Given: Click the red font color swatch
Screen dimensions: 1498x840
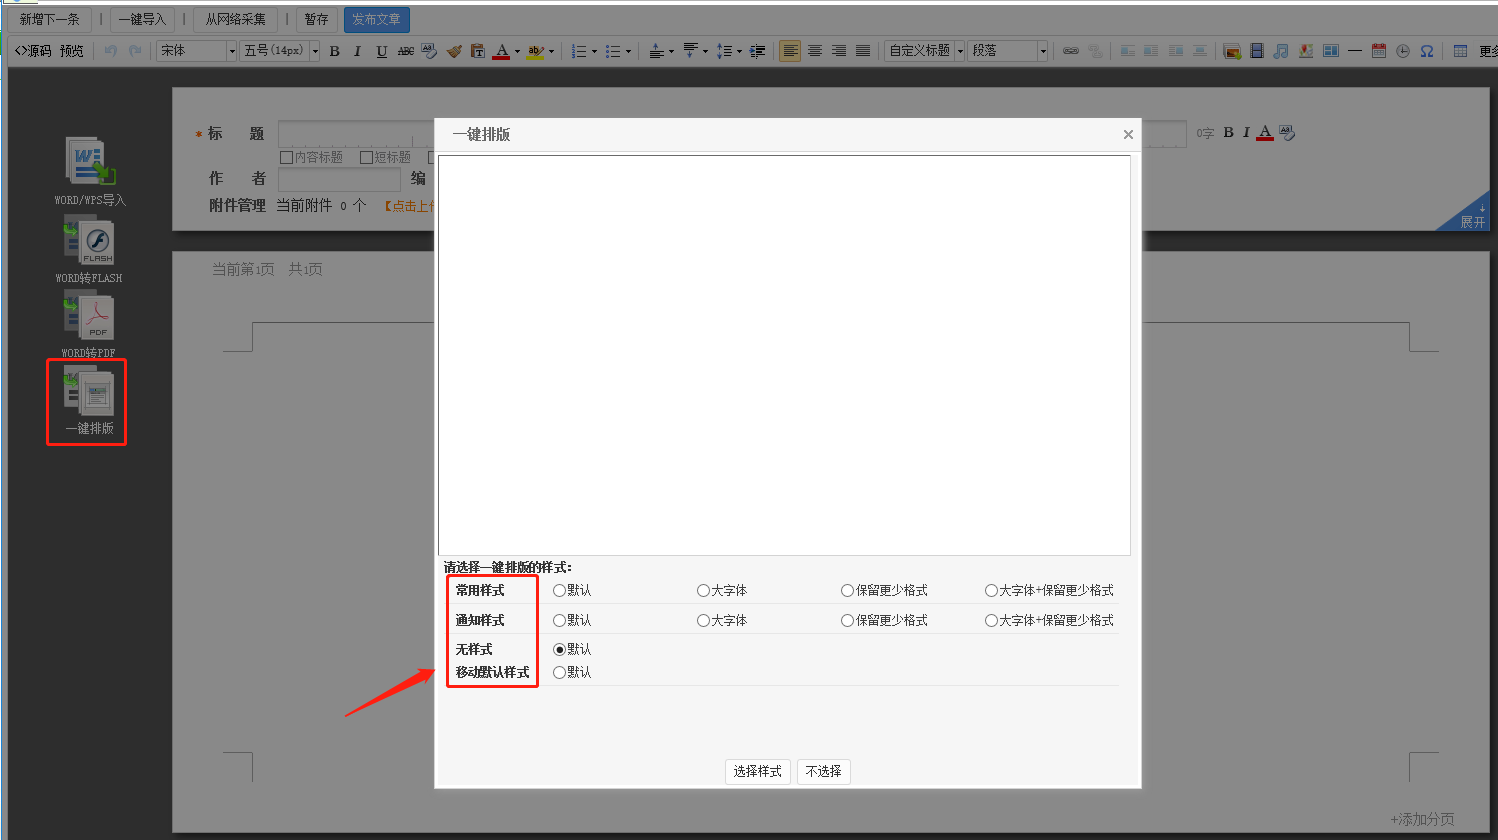Looking at the screenshot, I should (x=501, y=51).
